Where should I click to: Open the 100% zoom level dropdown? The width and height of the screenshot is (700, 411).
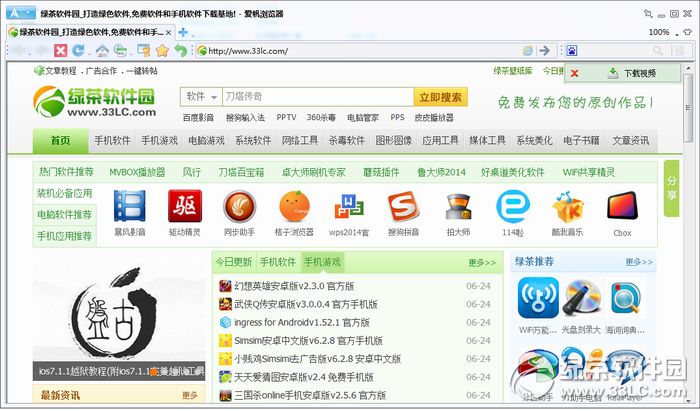[x=663, y=33]
